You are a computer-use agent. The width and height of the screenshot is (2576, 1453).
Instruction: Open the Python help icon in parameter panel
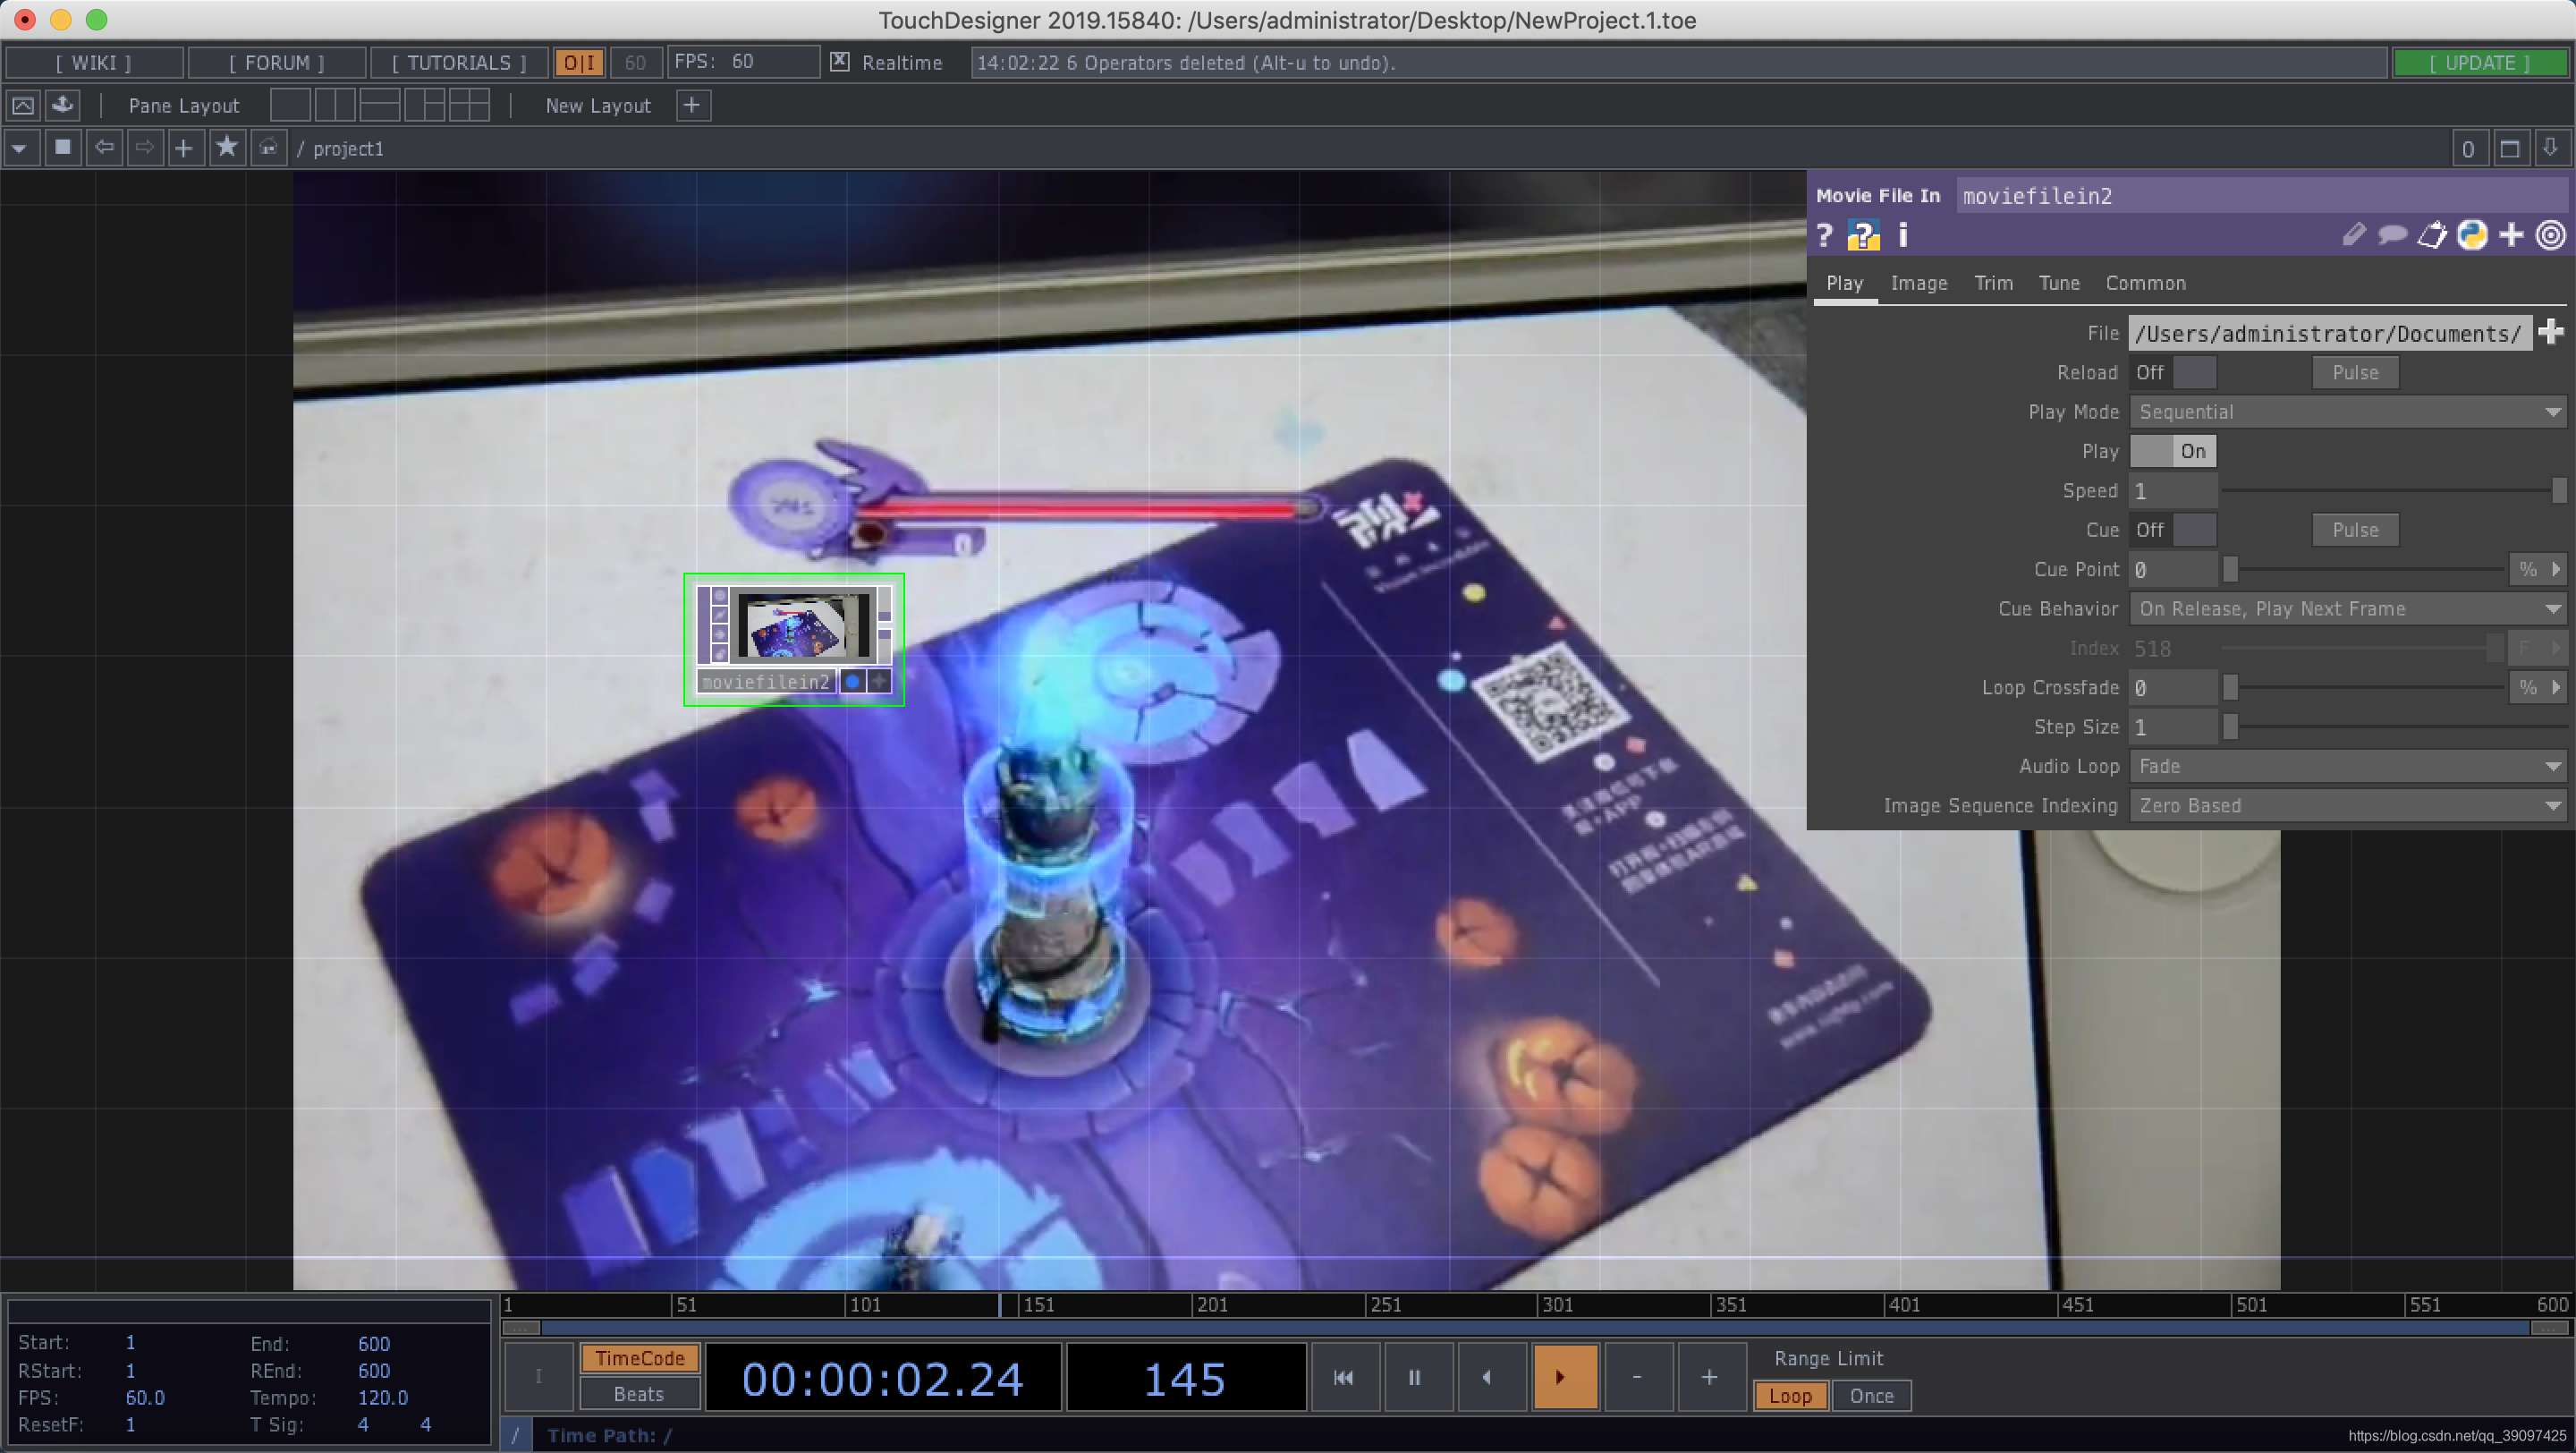(1863, 235)
